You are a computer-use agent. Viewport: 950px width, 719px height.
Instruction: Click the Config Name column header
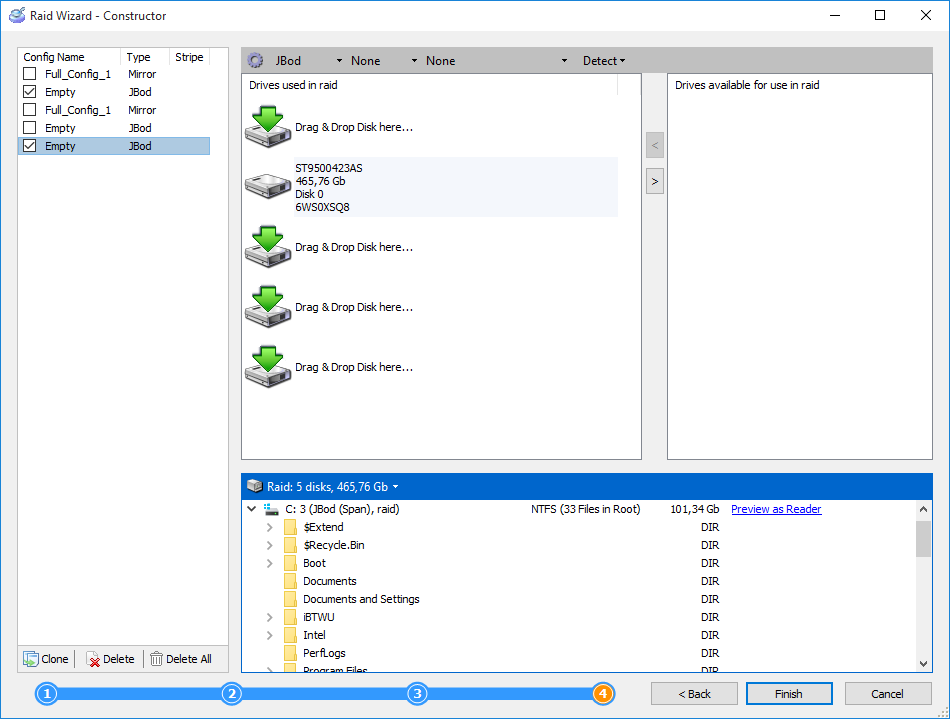[70, 57]
